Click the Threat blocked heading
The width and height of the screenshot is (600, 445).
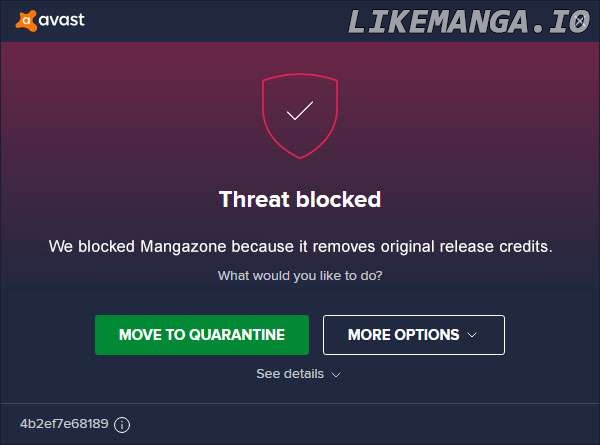pos(300,199)
